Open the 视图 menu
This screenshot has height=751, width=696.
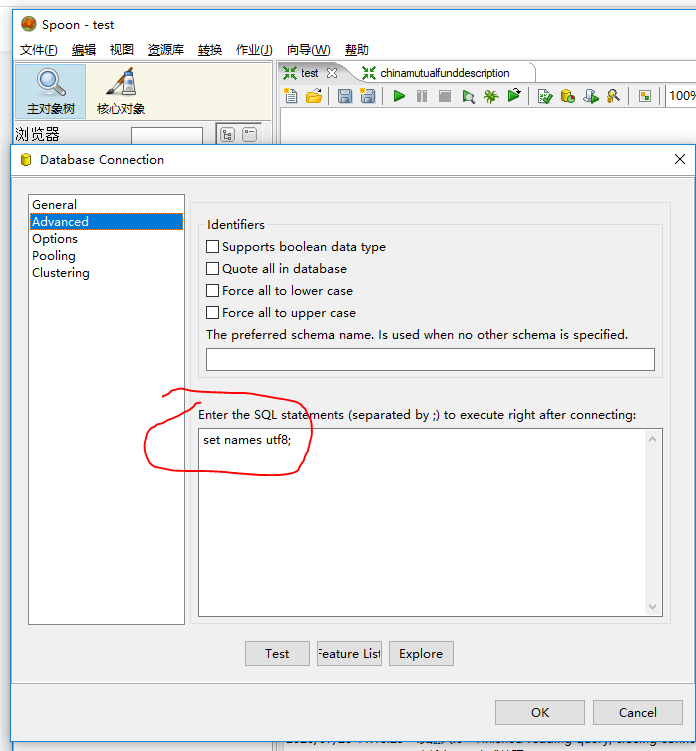122,50
